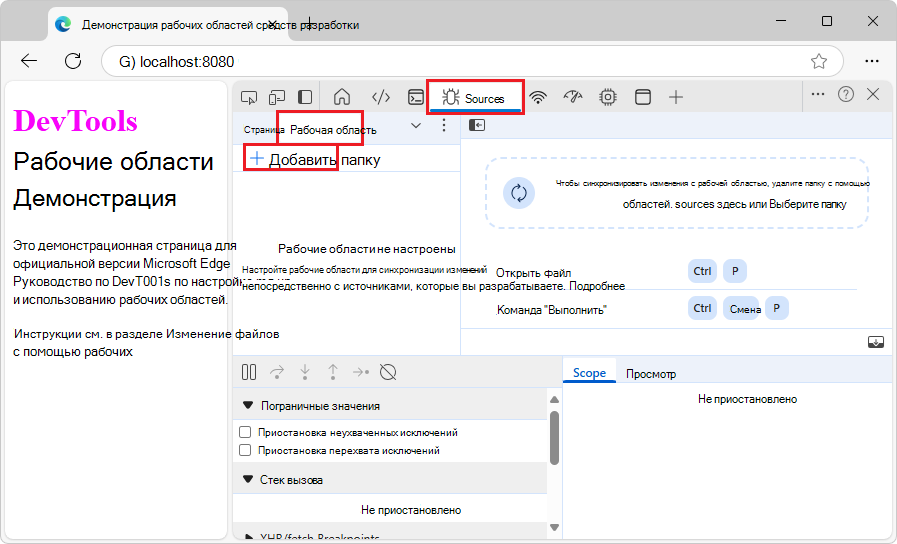Viewport: 897px width, 544px height.
Task: Pause script execution button
Action: pyautogui.click(x=249, y=372)
